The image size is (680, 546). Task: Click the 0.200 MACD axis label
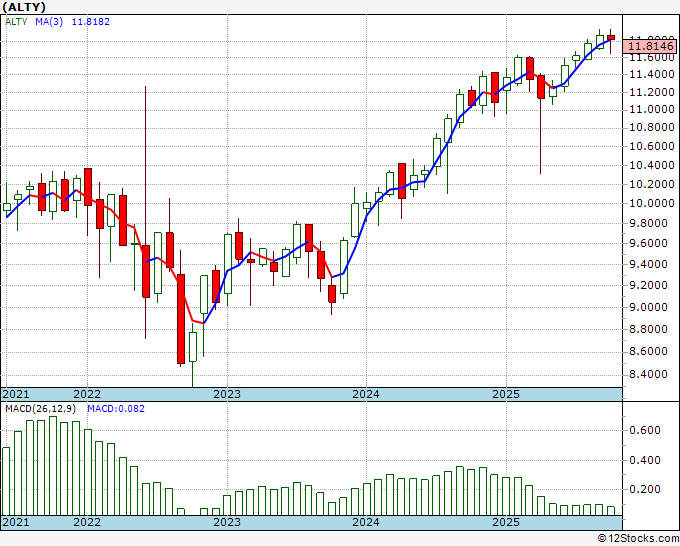[x=645, y=489]
